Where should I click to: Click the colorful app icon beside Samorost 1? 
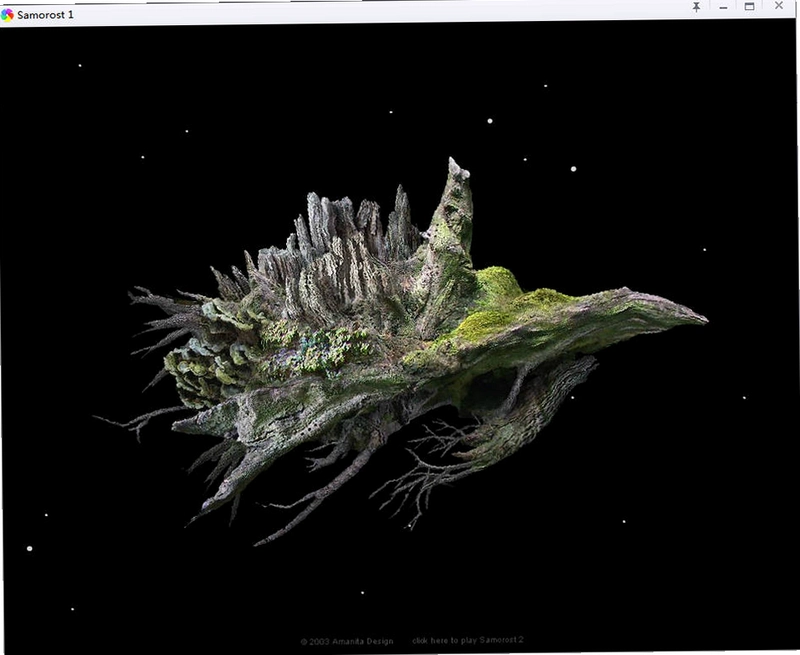pos(7,15)
